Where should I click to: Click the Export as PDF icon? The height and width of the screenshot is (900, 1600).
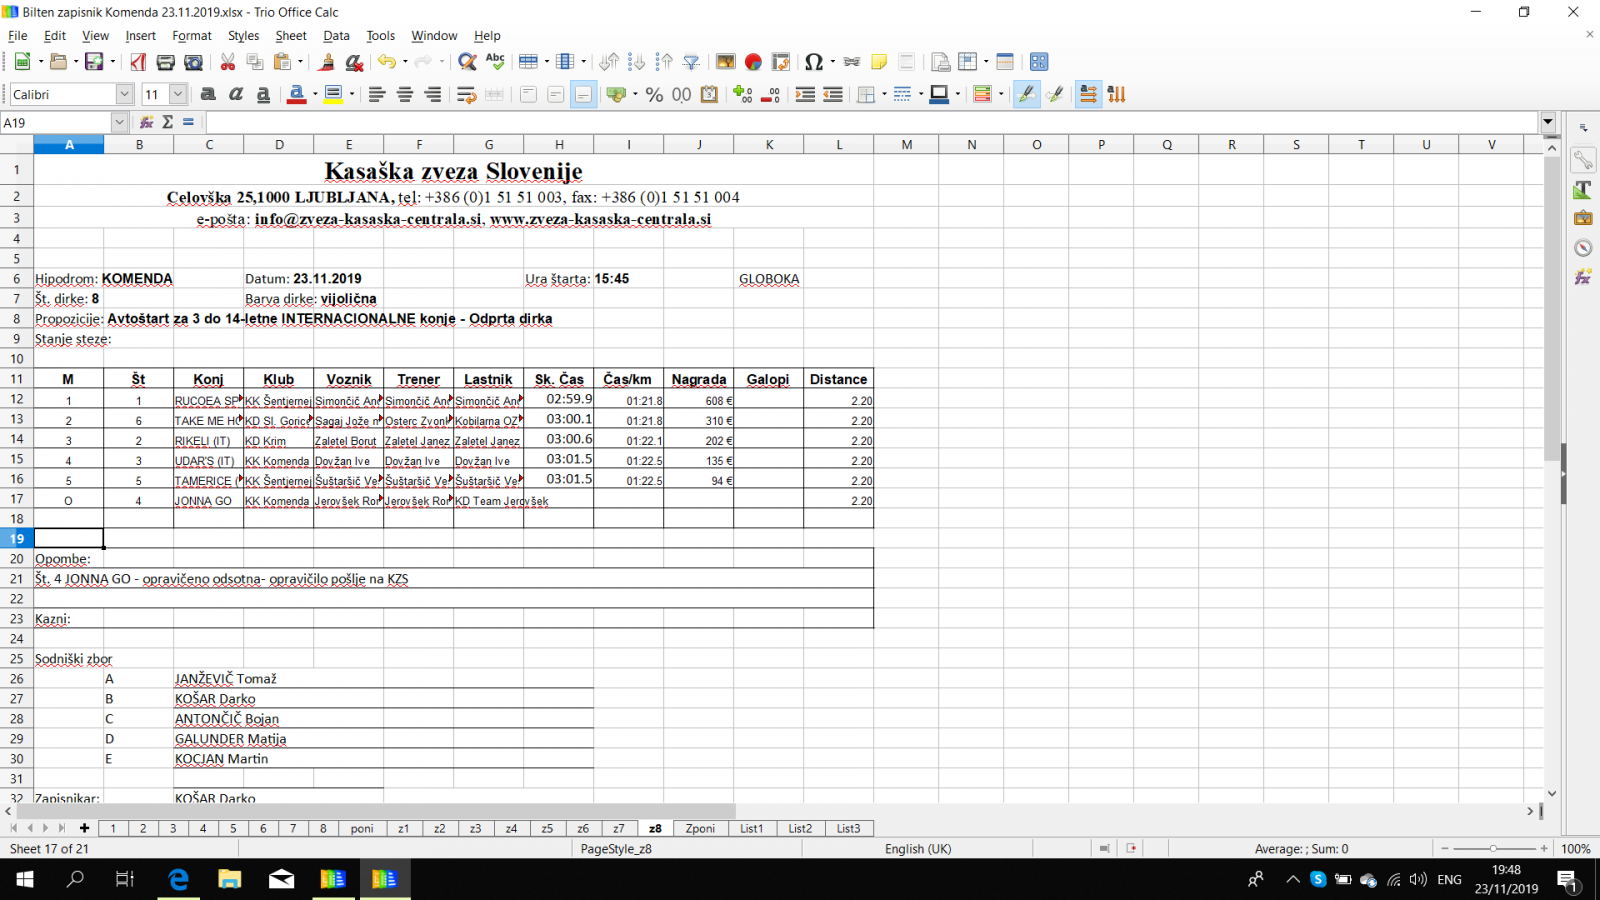[138, 62]
